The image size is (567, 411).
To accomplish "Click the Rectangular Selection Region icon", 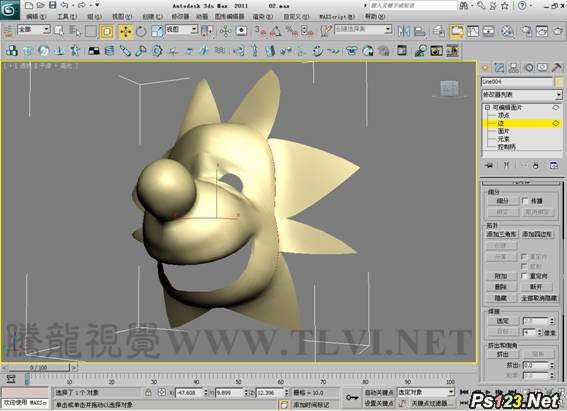I will point(90,31).
